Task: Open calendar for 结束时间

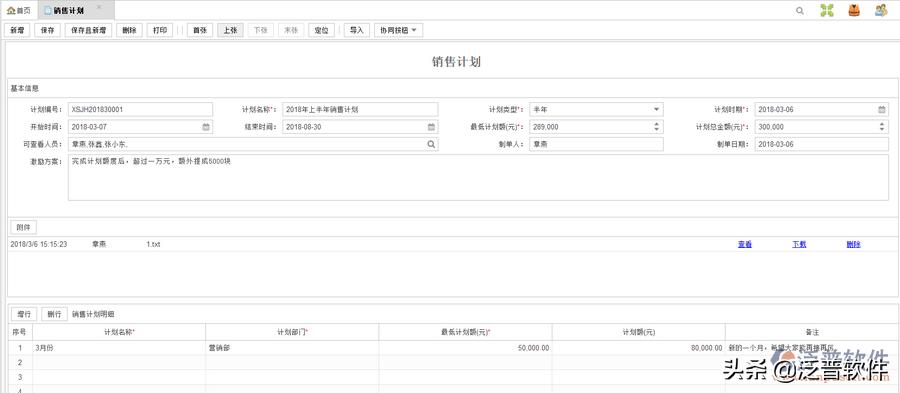Action: pos(431,127)
